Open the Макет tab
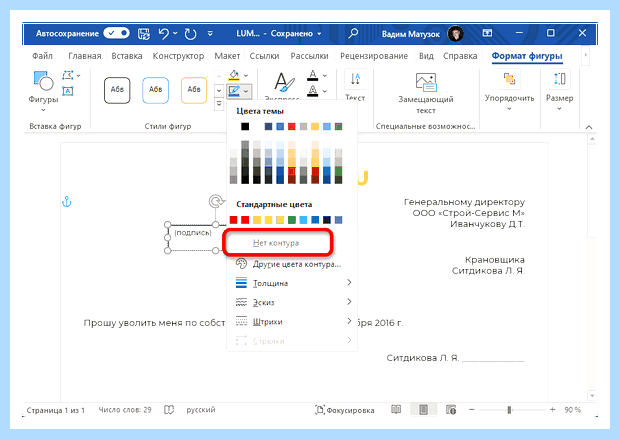Image resolution: width=620 pixels, height=439 pixels. 227,56
